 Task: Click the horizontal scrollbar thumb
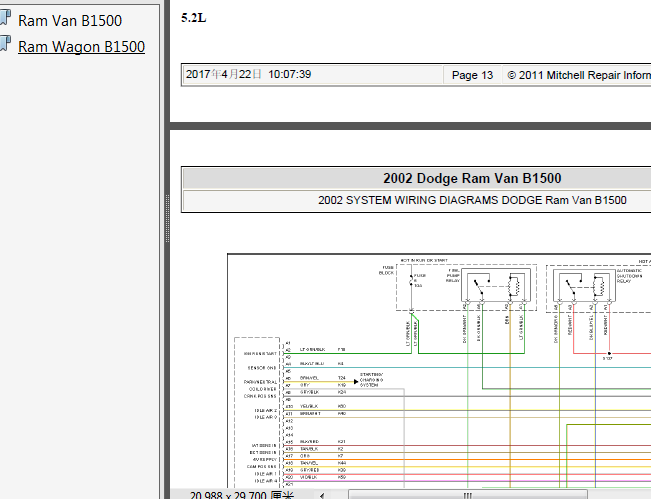468,495
